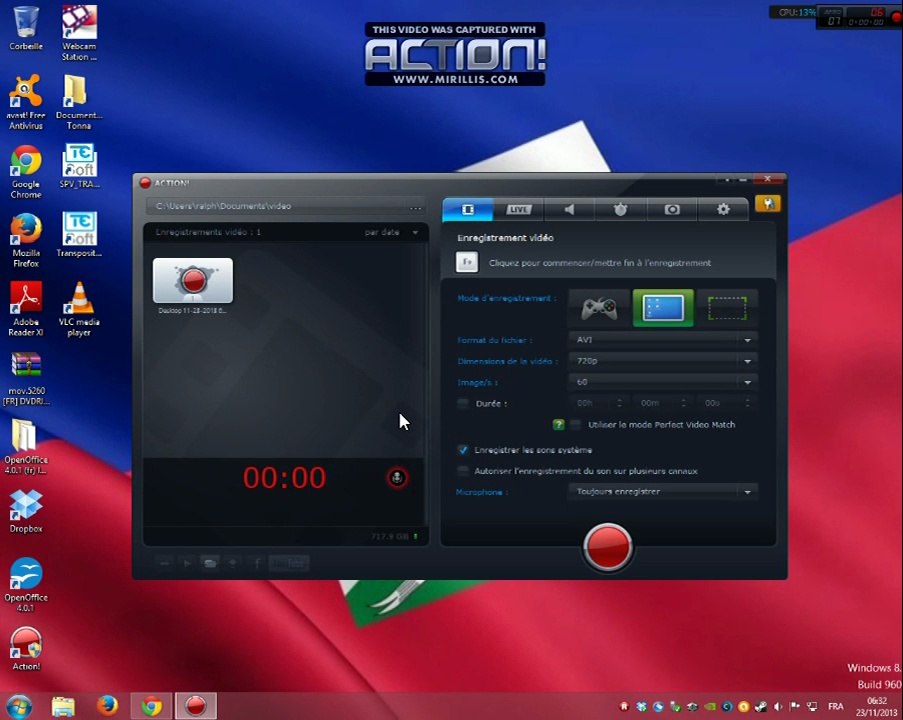Open the Dimensions de la vidéo dropdown
Viewport: 903px width, 720px height.
(x=662, y=361)
